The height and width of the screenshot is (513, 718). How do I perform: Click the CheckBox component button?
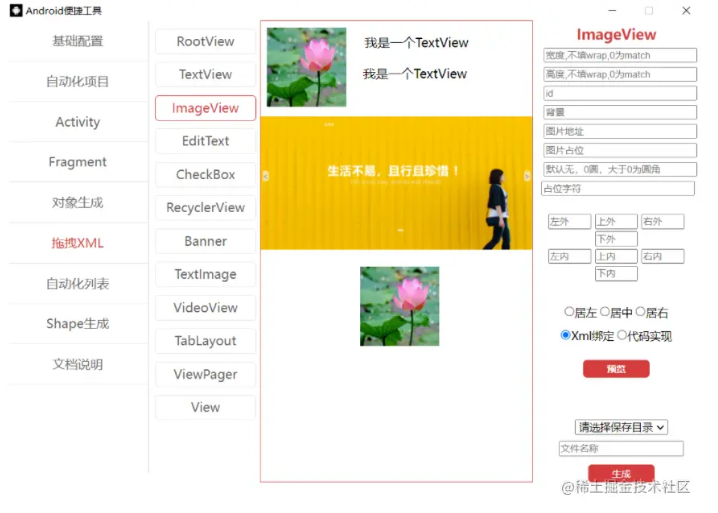[206, 175]
